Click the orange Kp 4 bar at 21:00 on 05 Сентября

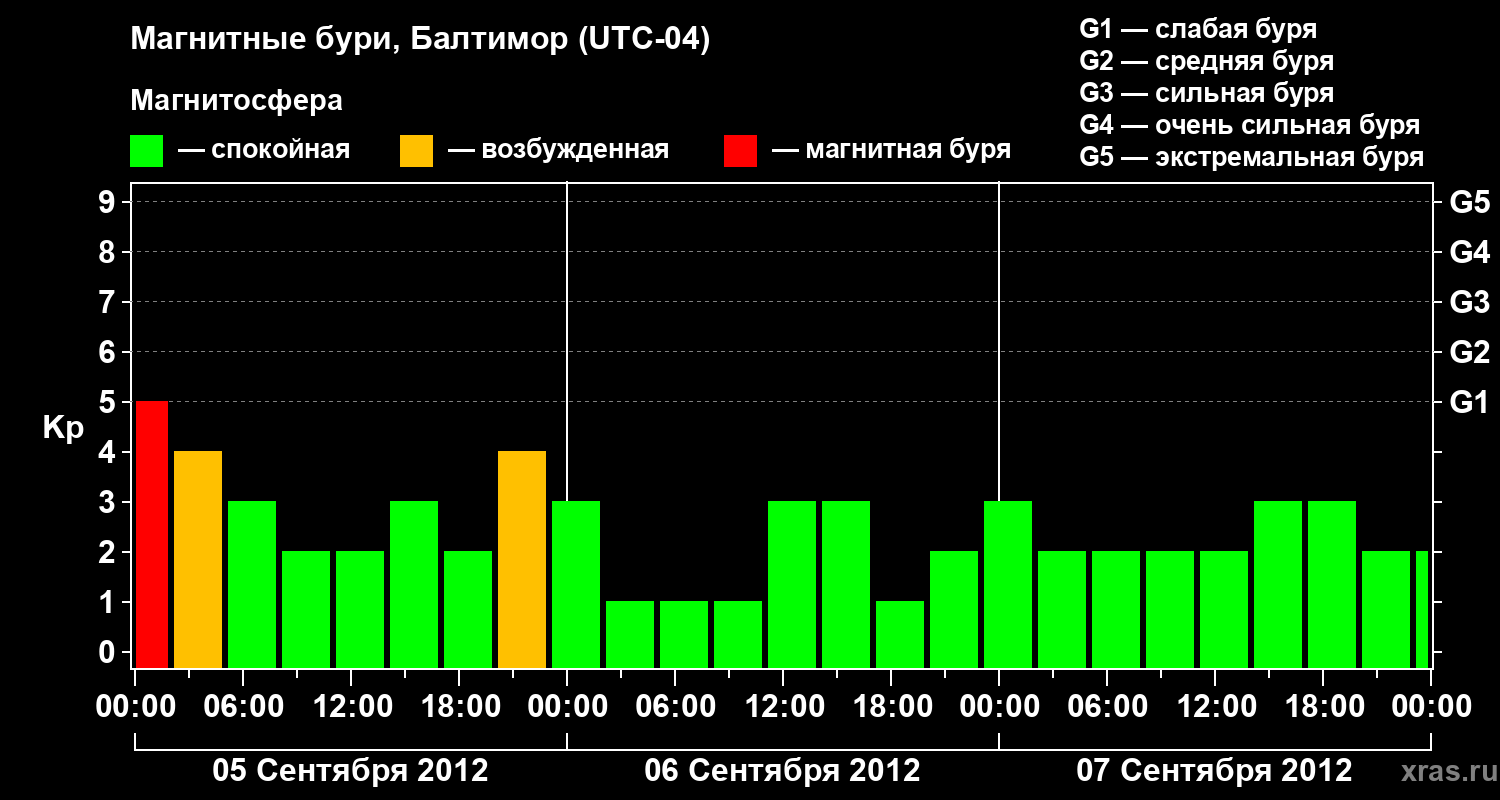(x=522, y=559)
